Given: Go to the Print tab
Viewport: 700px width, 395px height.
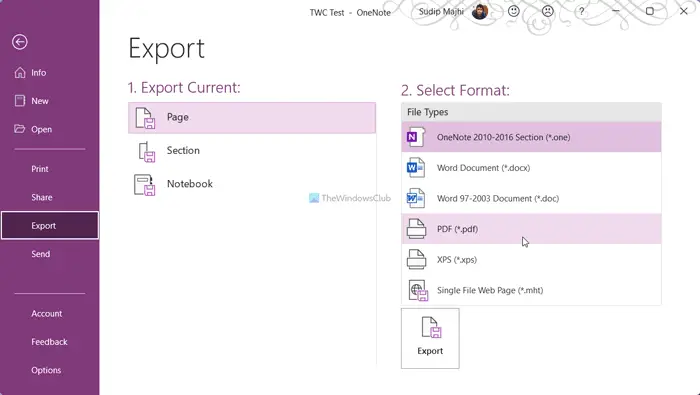Looking at the screenshot, I should point(50,169).
